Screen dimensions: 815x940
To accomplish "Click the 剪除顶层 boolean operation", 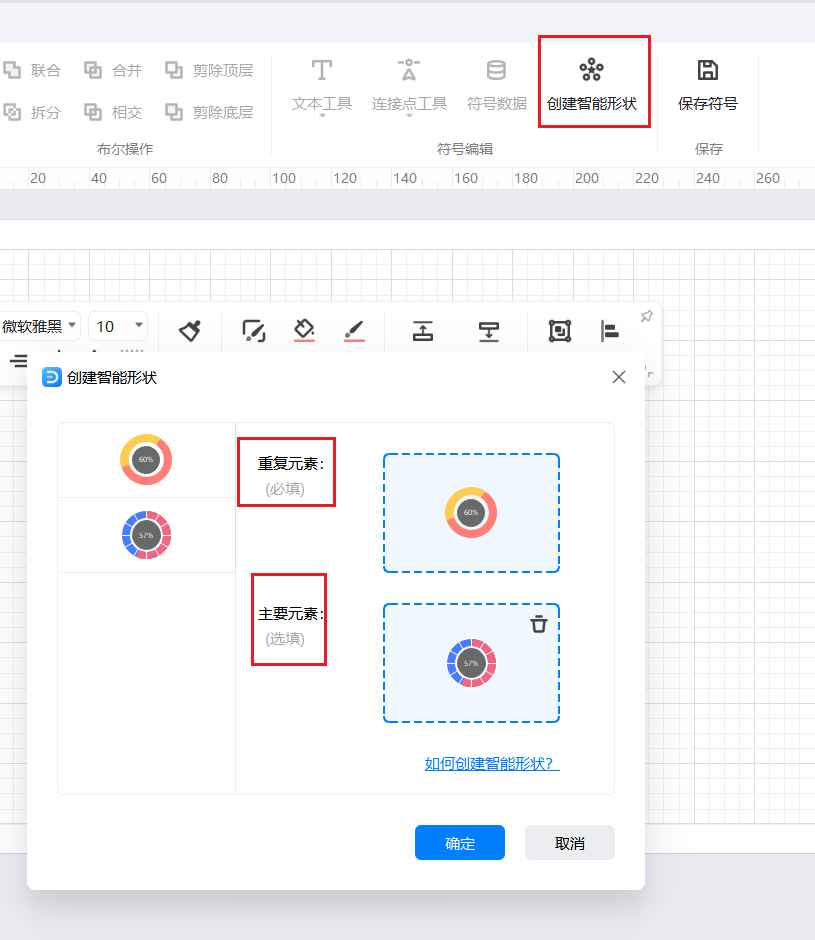I will pyautogui.click(x=210, y=70).
